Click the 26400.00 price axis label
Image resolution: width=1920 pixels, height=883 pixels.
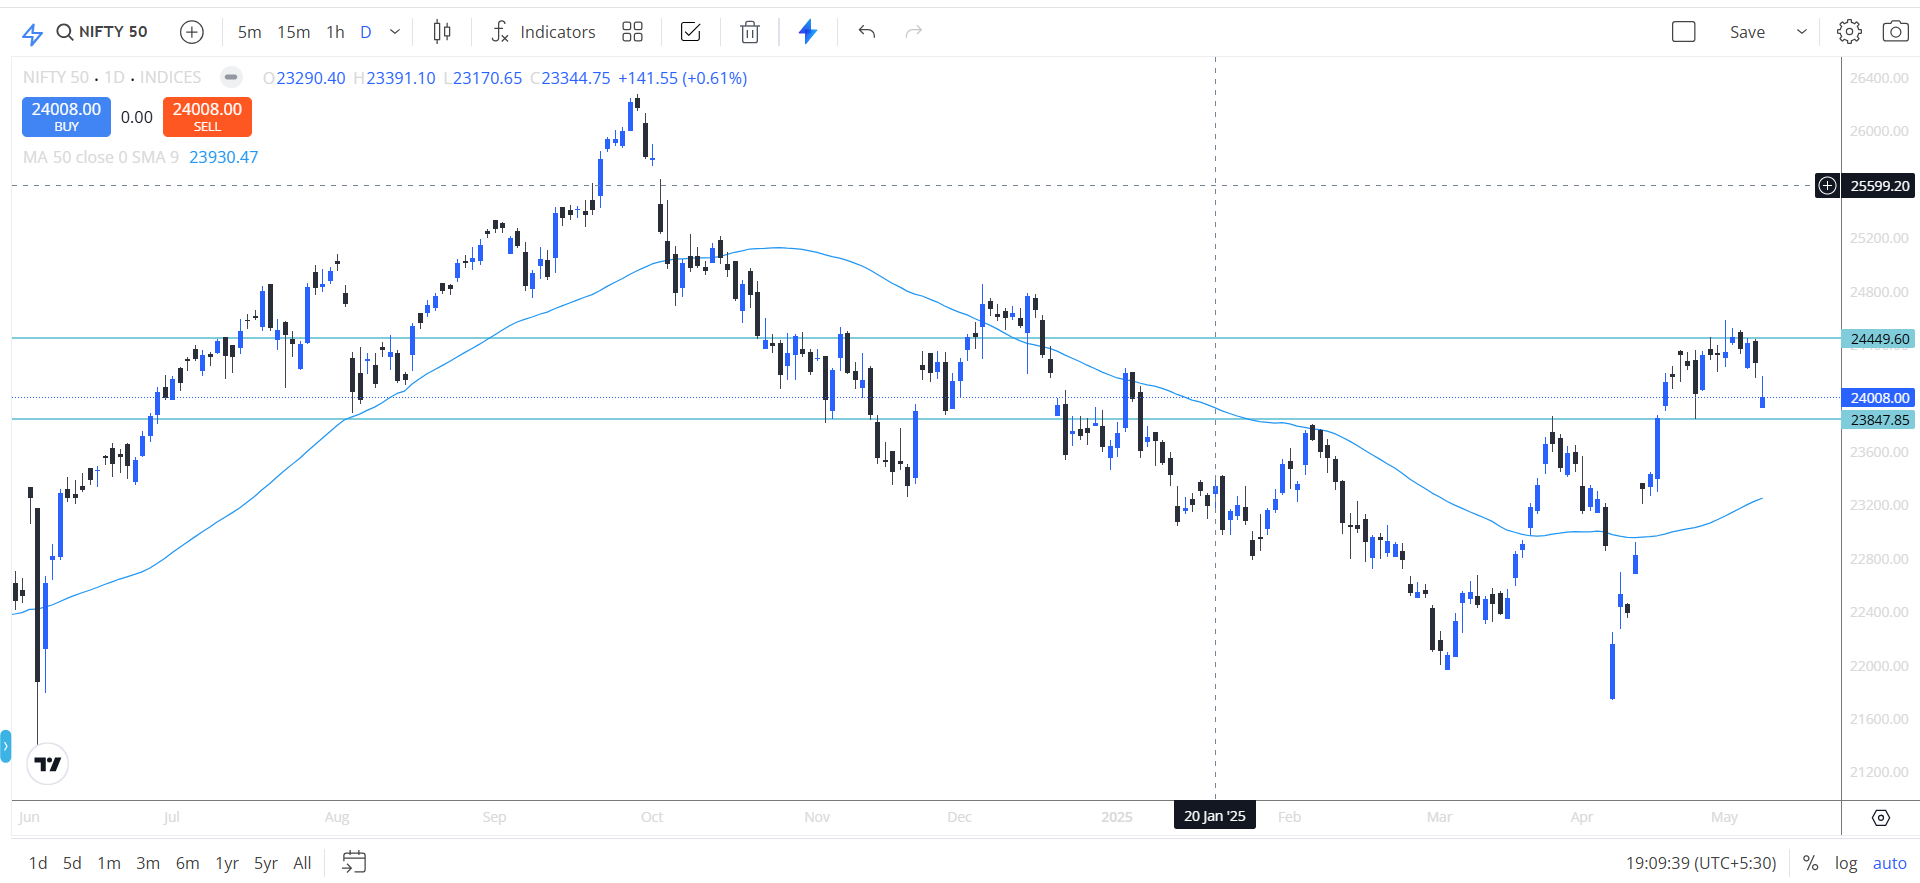pos(1879,78)
